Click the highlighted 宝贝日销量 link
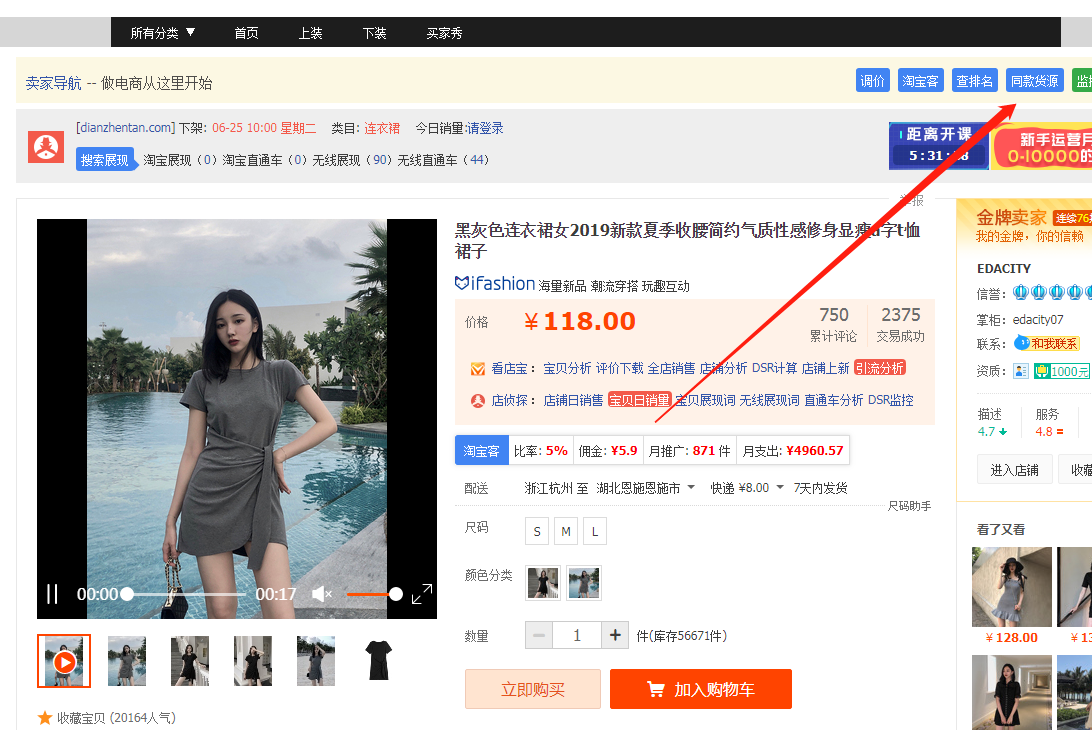 pyautogui.click(x=639, y=400)
